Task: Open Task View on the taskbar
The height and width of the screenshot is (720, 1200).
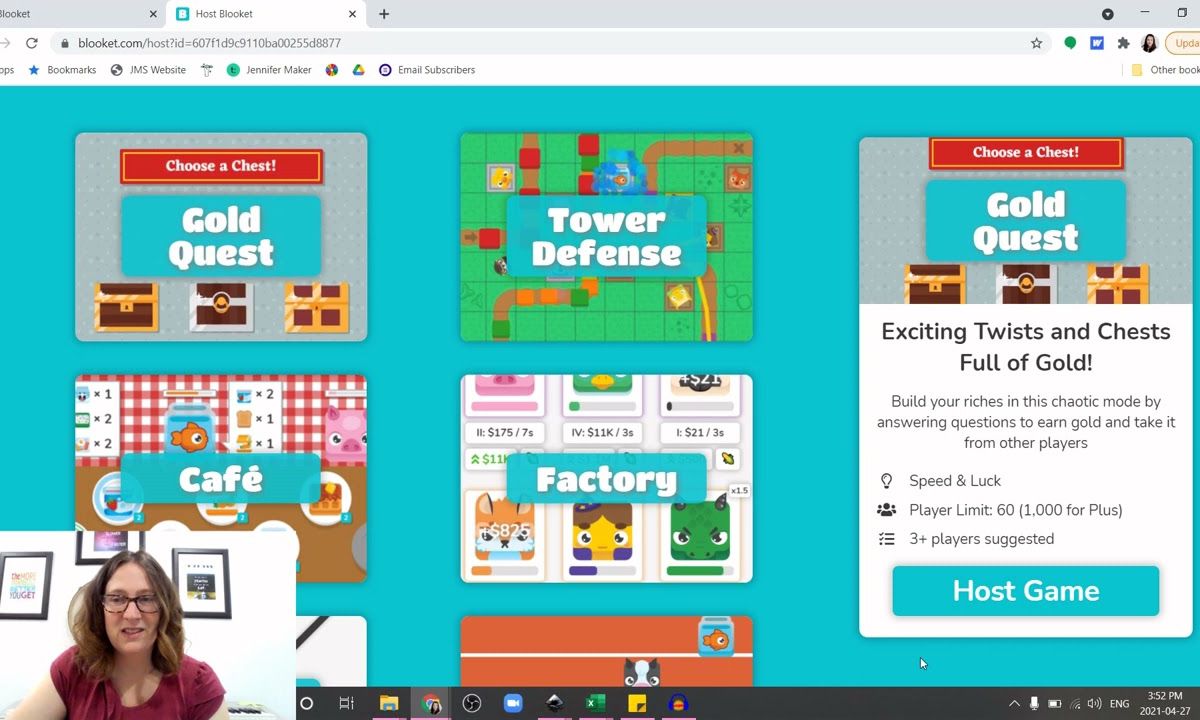Action: click(x=346, y=703)
